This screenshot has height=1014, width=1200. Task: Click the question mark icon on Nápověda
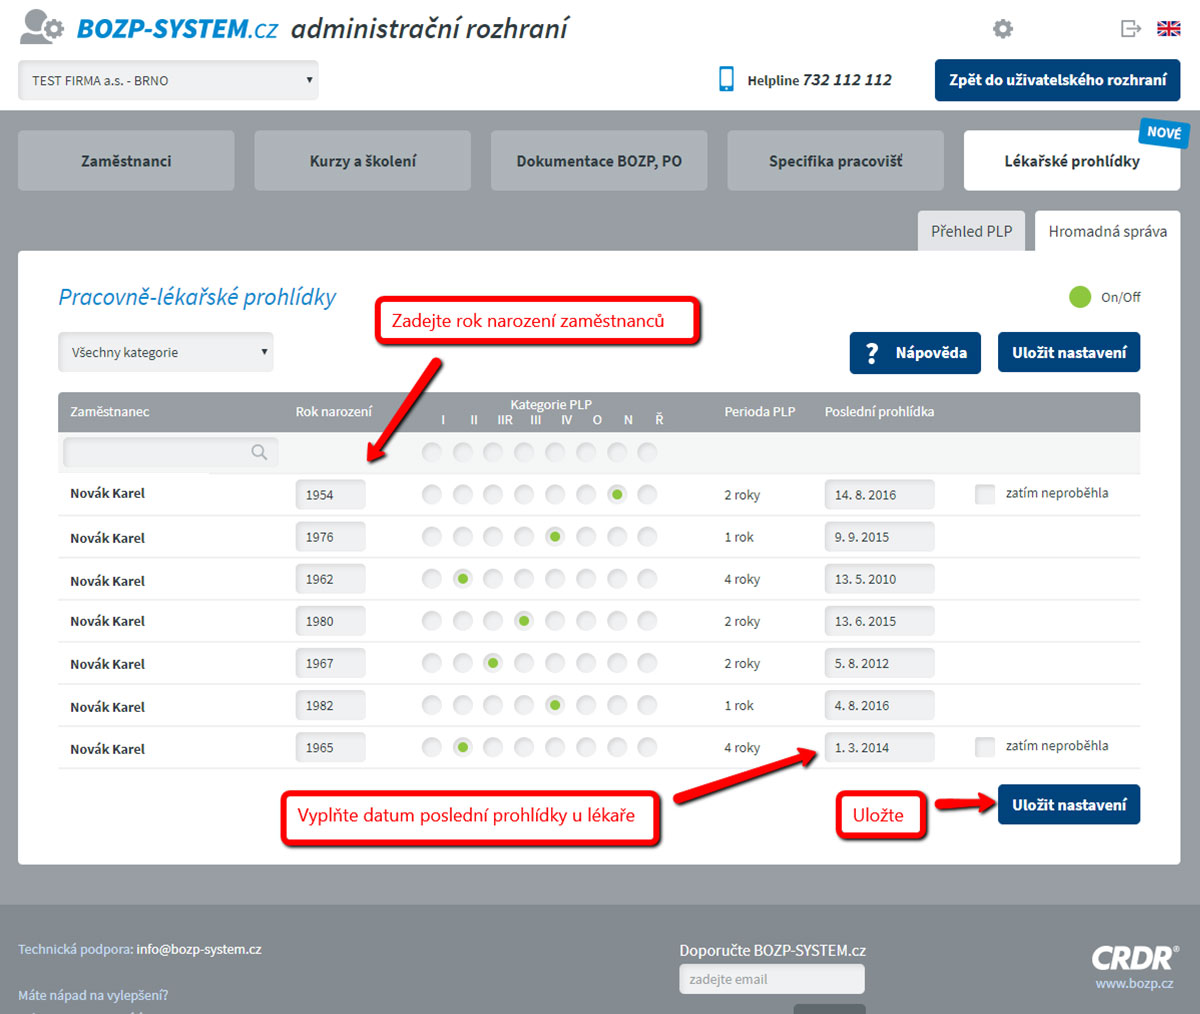pyautogui.click(x=872, y=353)
